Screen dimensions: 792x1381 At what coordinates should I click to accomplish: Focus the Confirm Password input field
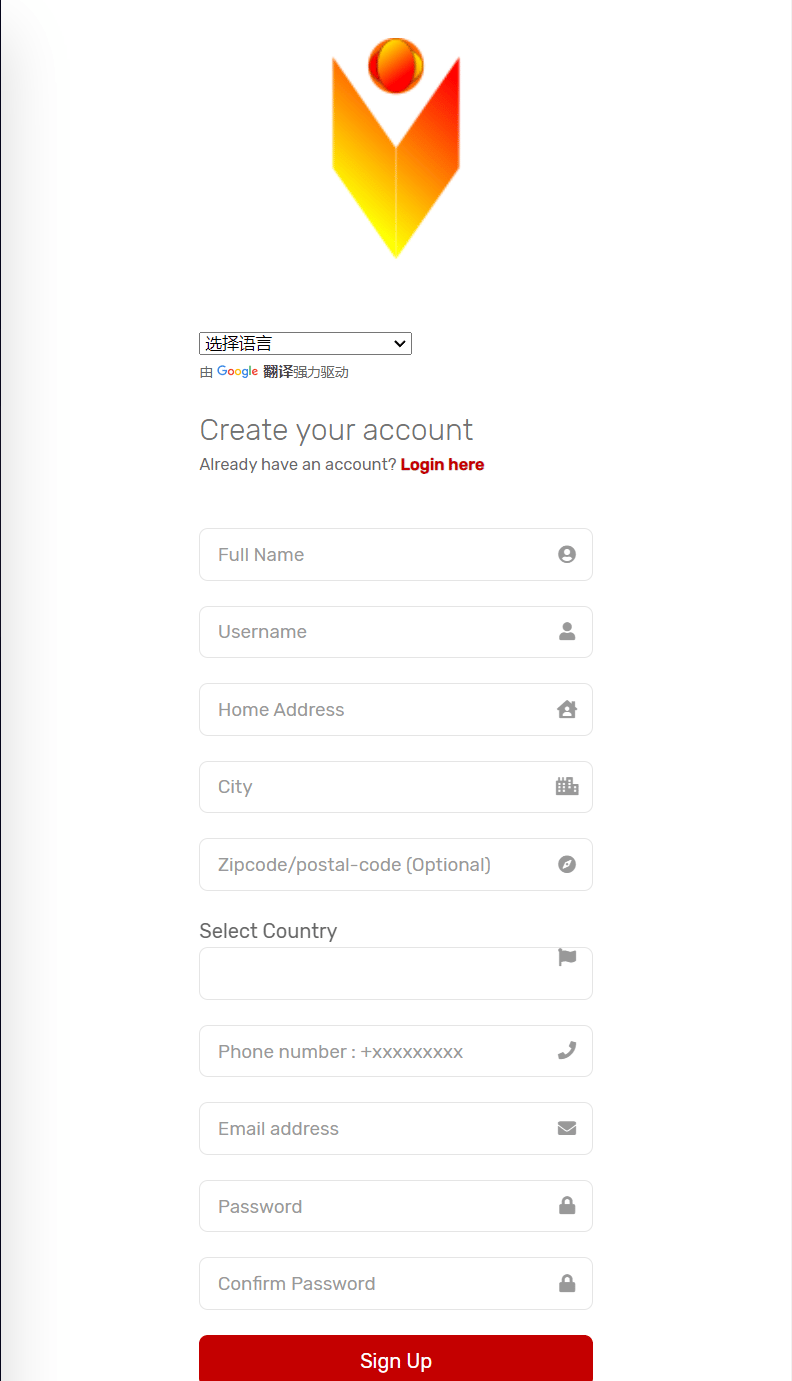tap(396, 1283)
